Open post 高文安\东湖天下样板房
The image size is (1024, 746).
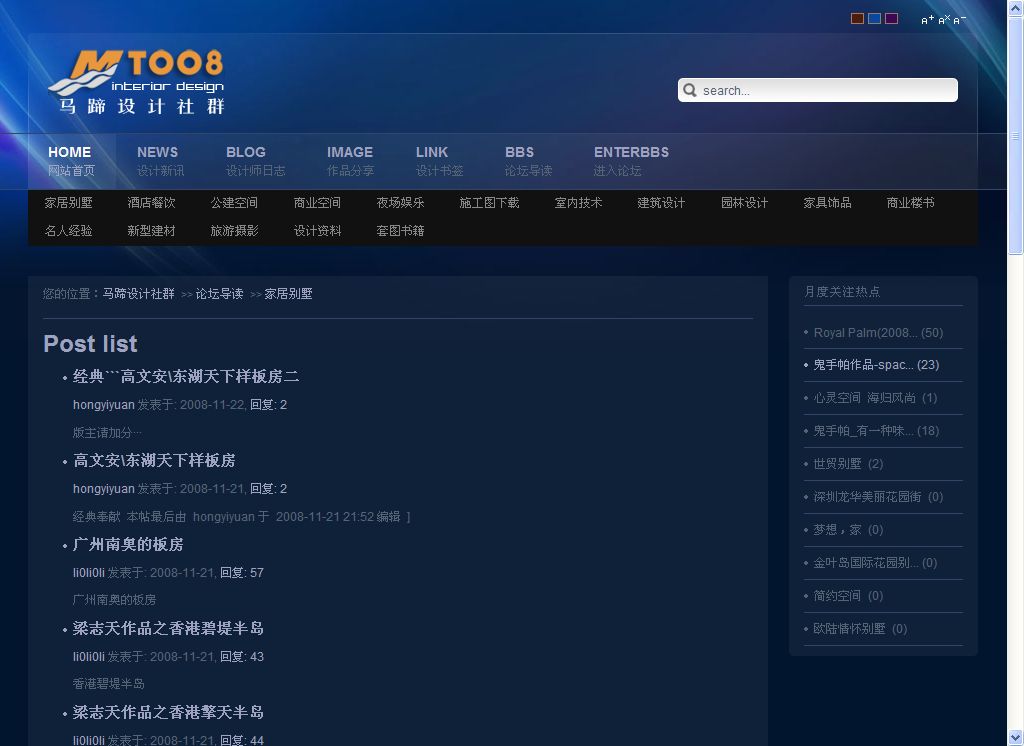click(154, 461)
